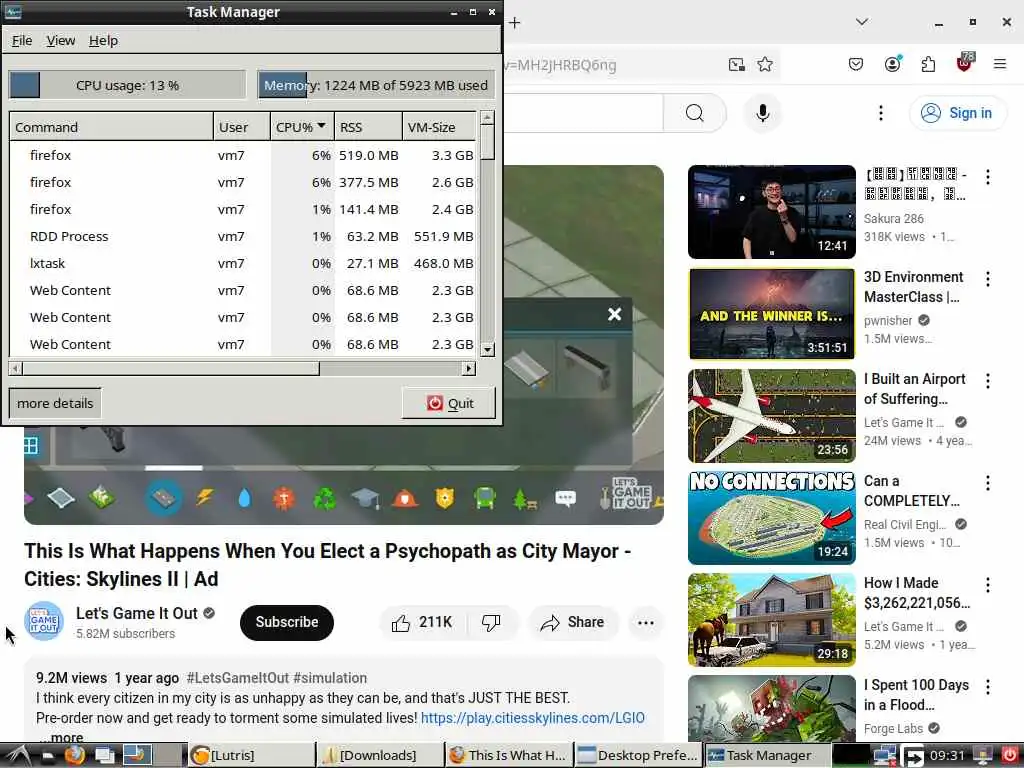Click the Subscribe button
The image size is (1024, 768).
click(287, 622)
